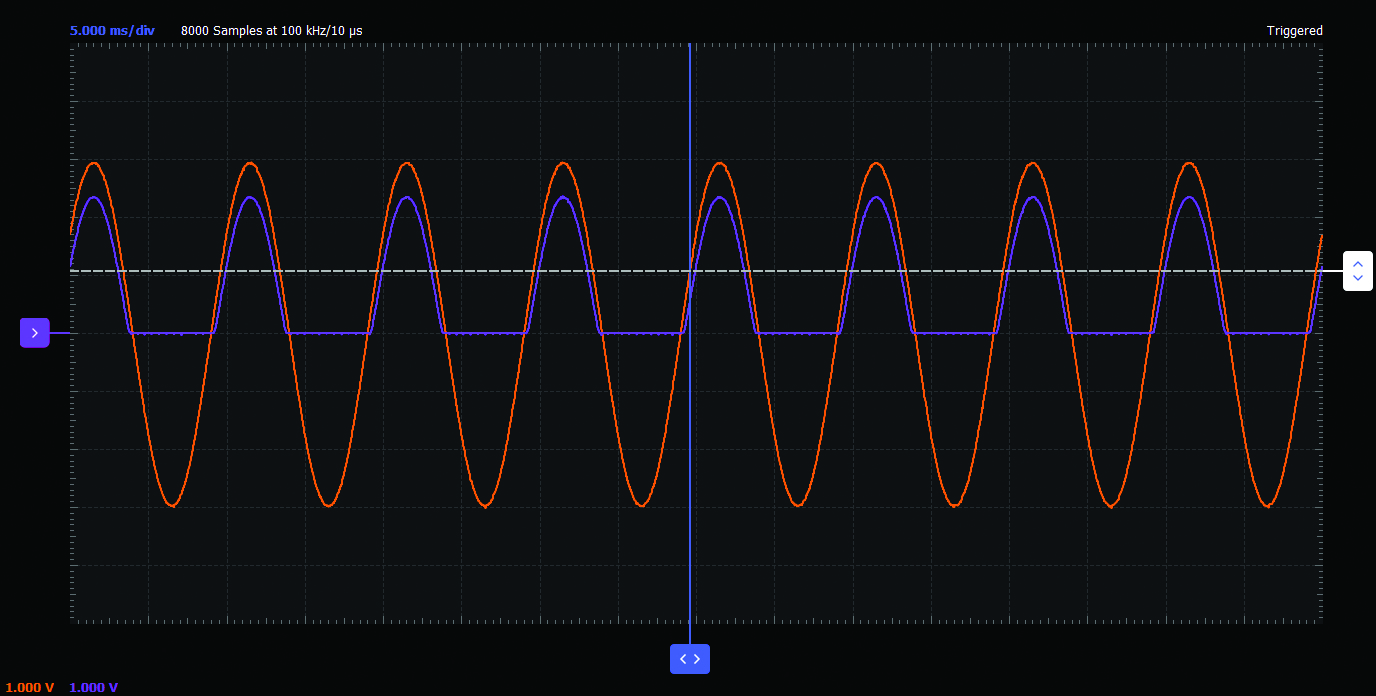Click the down chevron on the trigger level handle
This screenshot has width=1376, height=696.
click(x=1357, y=278)
